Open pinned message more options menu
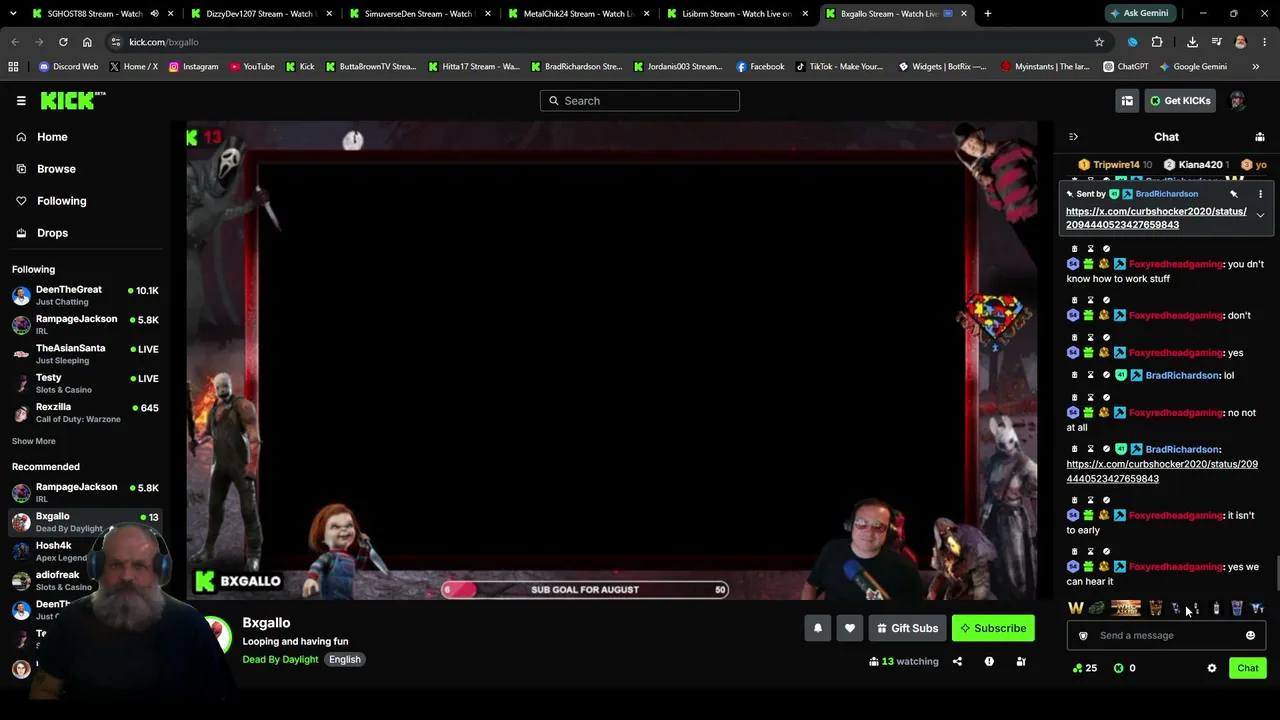Viewport: 1280px width, 720px height. 1260,194
